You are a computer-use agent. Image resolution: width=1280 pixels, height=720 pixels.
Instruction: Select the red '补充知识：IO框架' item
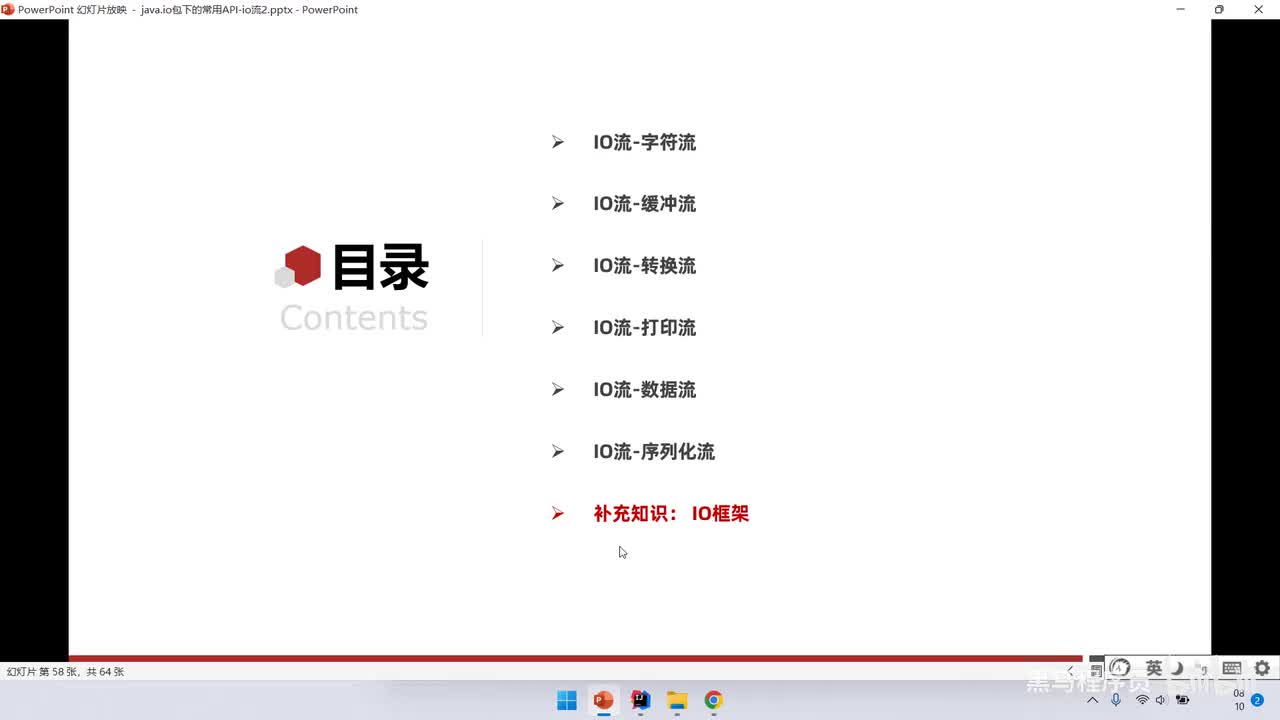click(671, 514)
